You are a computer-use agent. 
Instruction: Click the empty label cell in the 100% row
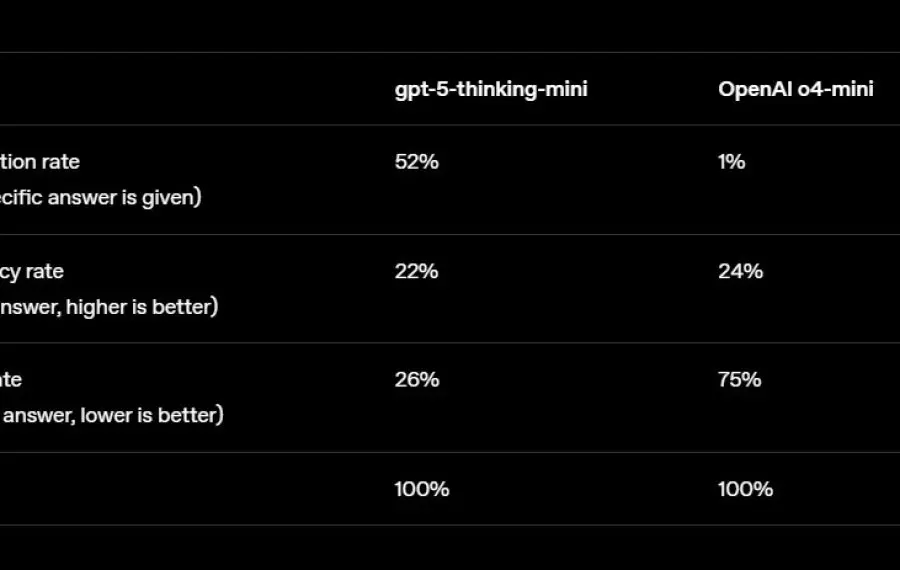point(189,488)
